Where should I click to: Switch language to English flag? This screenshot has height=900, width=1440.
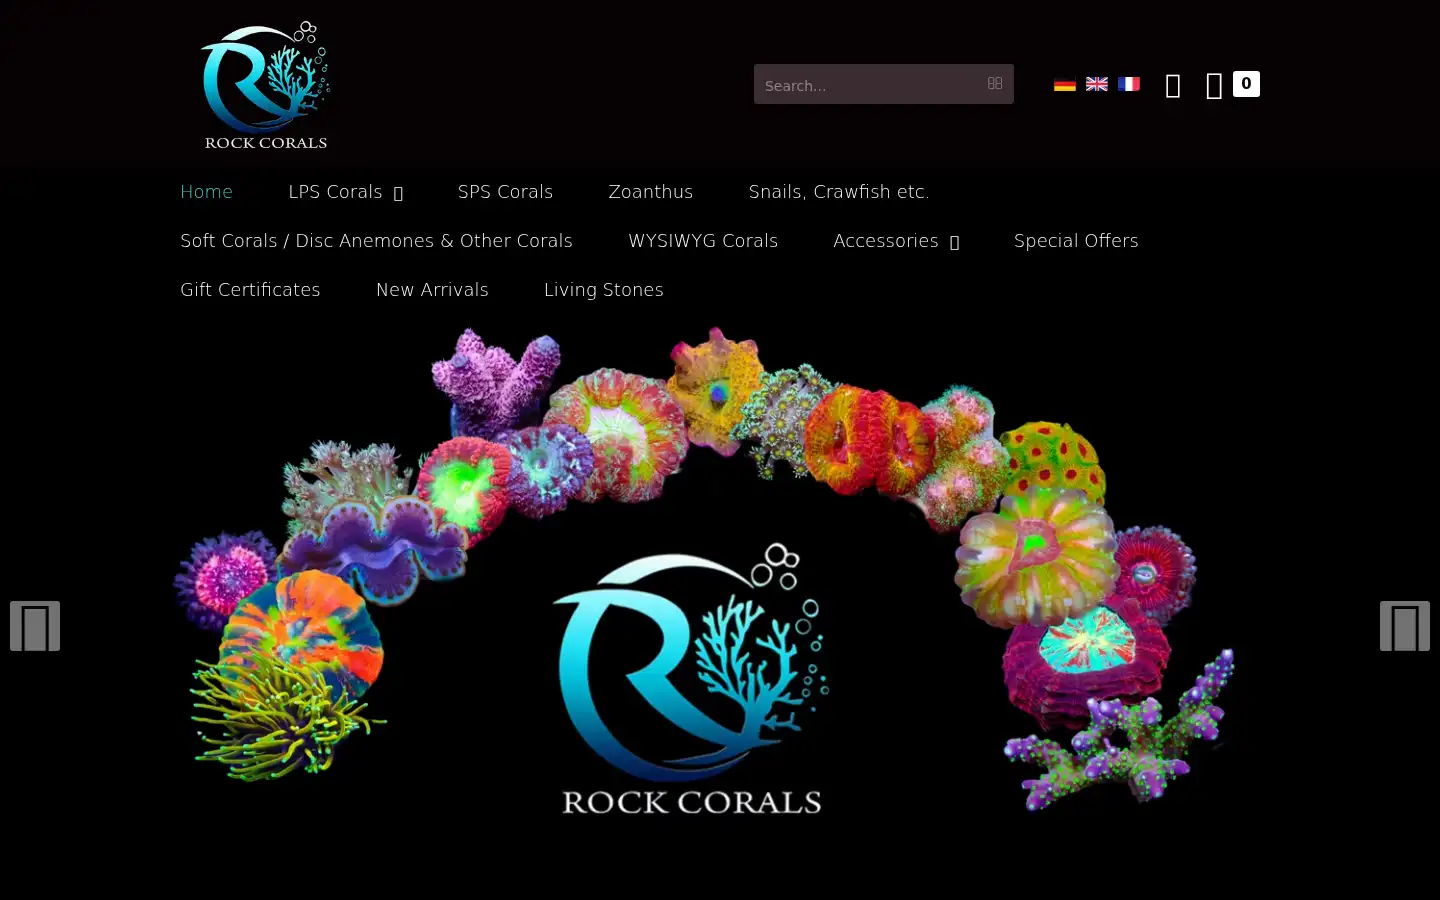point(1097,84)
